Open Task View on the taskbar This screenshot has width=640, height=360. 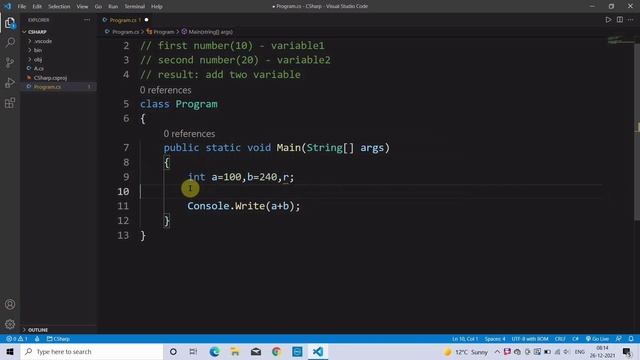pos(193,351)
